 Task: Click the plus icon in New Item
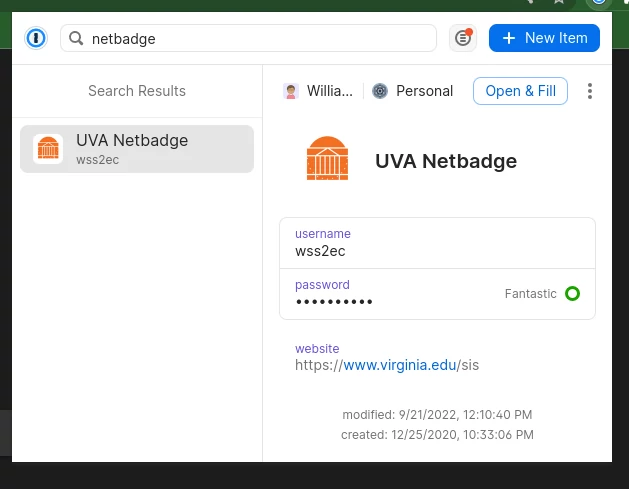click(509, 38)
